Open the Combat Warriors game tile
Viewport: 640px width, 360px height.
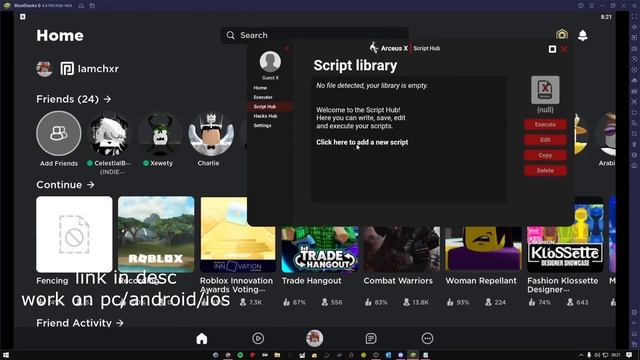pos(402,249)
